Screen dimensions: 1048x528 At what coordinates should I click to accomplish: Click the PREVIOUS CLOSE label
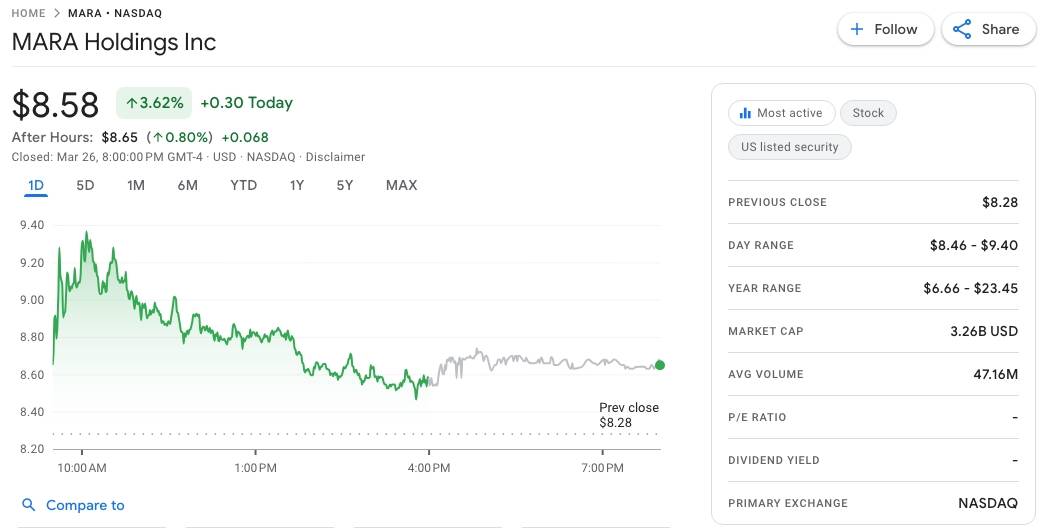[777, 202]
